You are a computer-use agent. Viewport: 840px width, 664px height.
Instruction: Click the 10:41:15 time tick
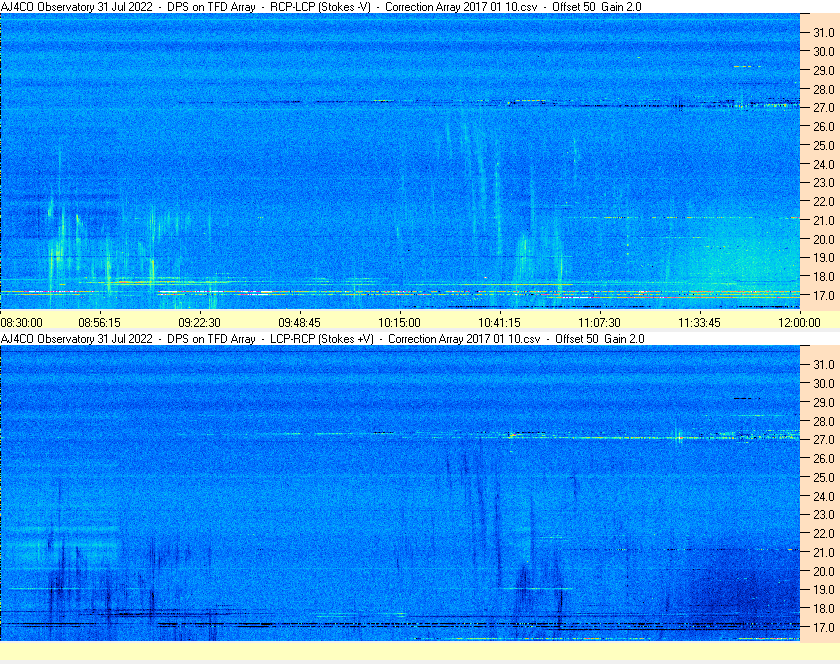[x=499, y=323]
